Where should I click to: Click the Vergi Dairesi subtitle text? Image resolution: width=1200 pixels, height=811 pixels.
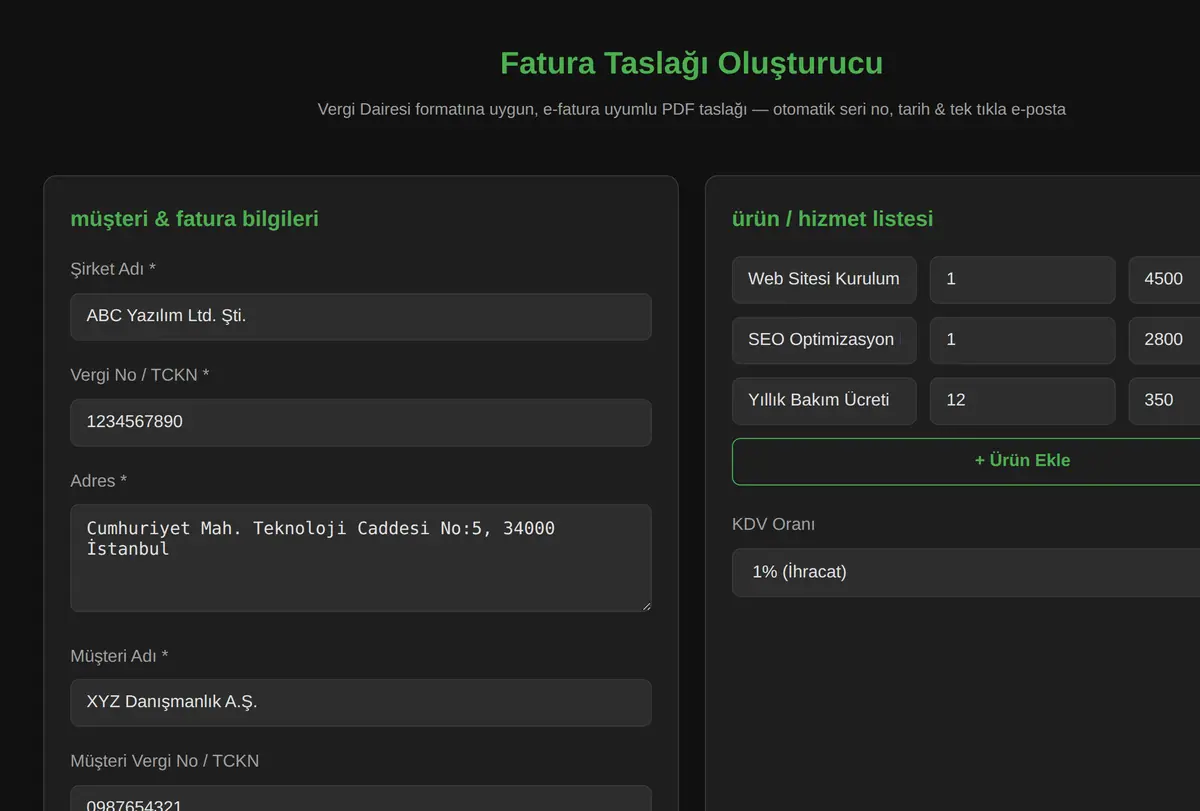point(691,109)
